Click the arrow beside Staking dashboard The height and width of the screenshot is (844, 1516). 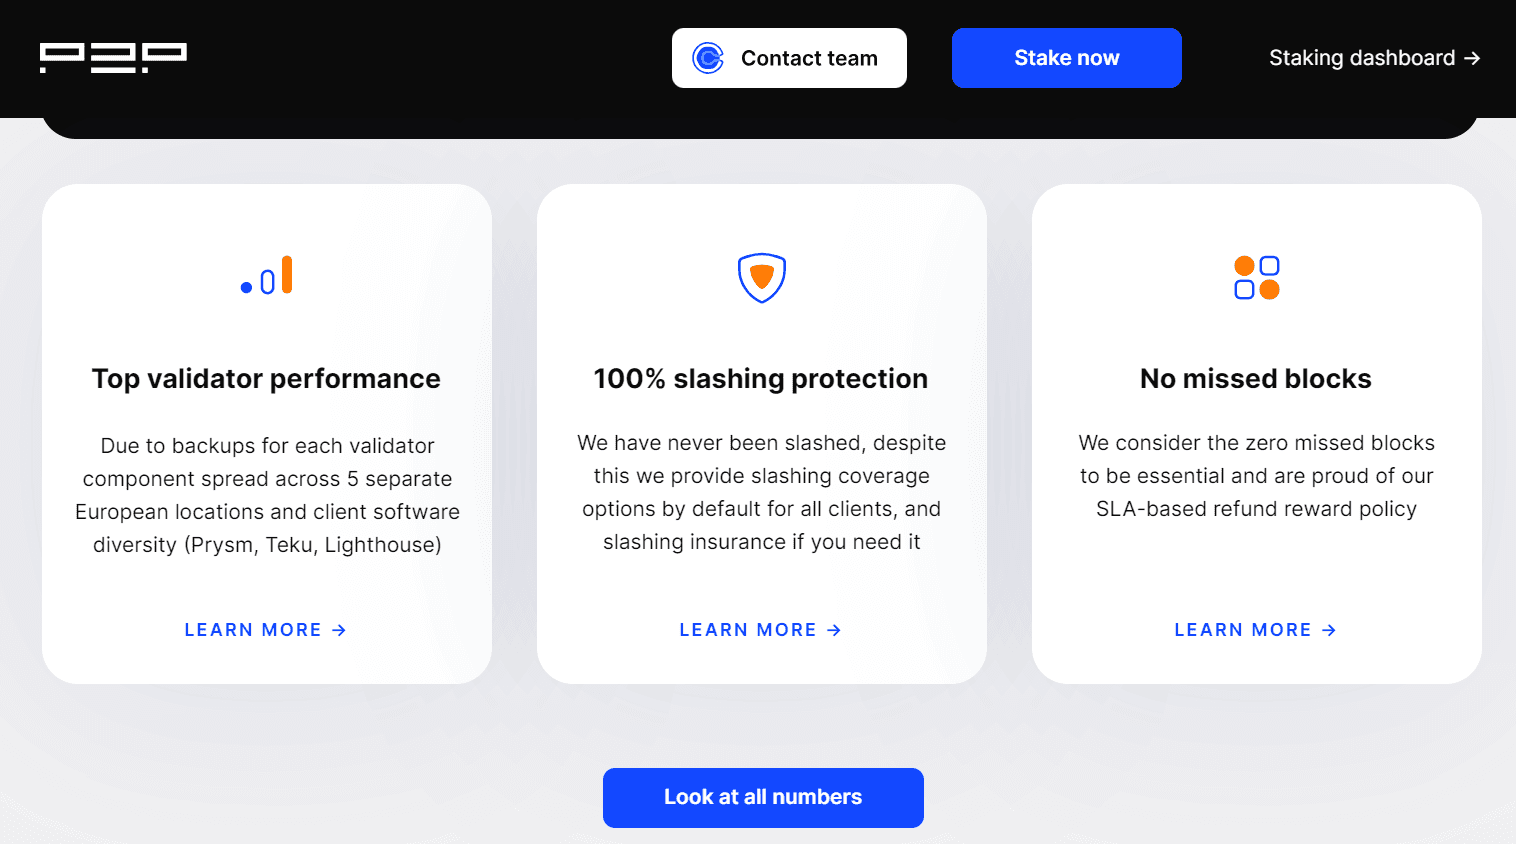click(1472, 58)
